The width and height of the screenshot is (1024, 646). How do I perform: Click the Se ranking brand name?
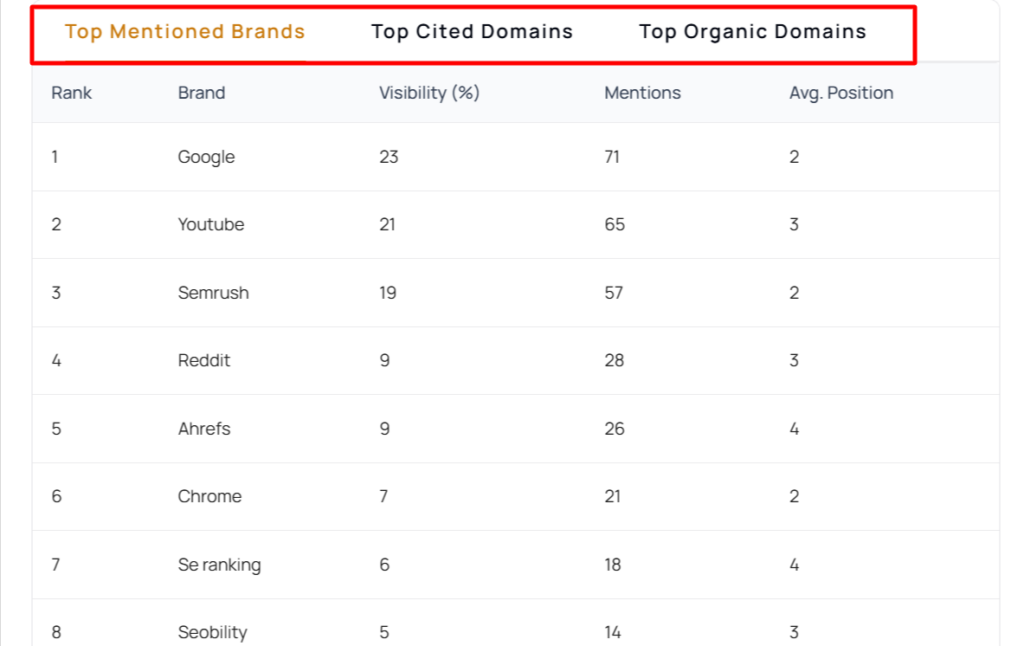click(219, 565)
